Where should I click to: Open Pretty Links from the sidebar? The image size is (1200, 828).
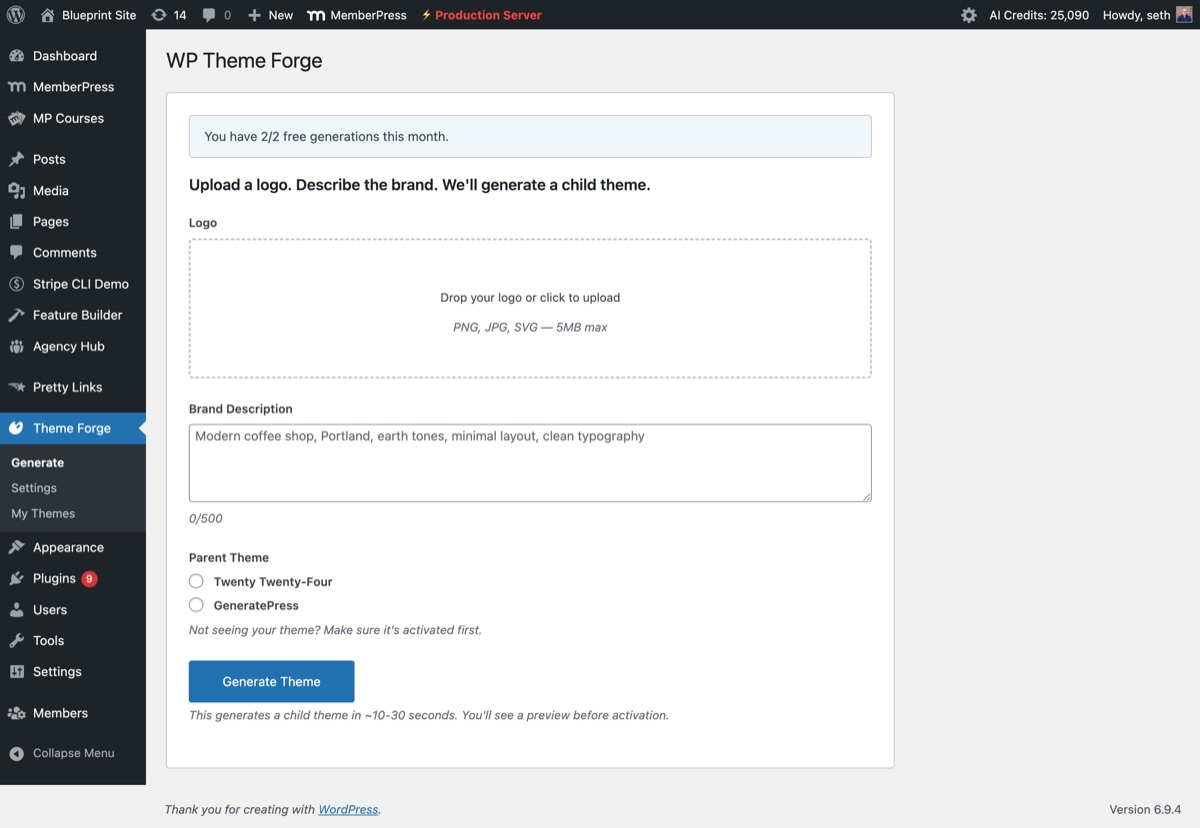[x=67, y=387]
